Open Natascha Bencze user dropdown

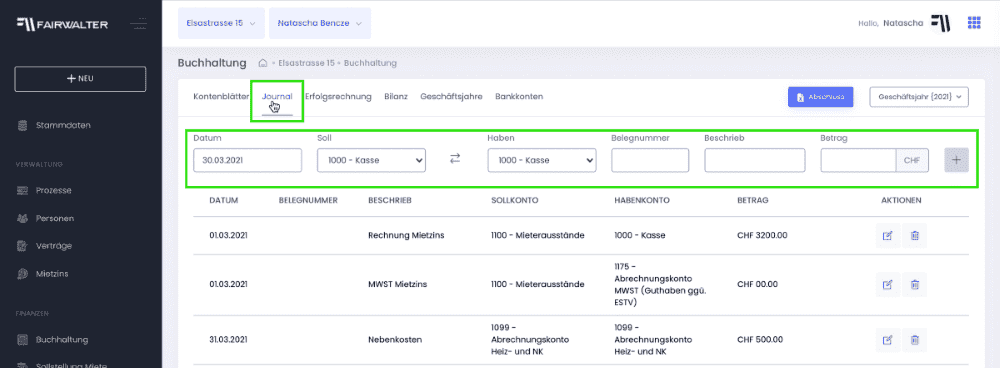pos(320,23)
